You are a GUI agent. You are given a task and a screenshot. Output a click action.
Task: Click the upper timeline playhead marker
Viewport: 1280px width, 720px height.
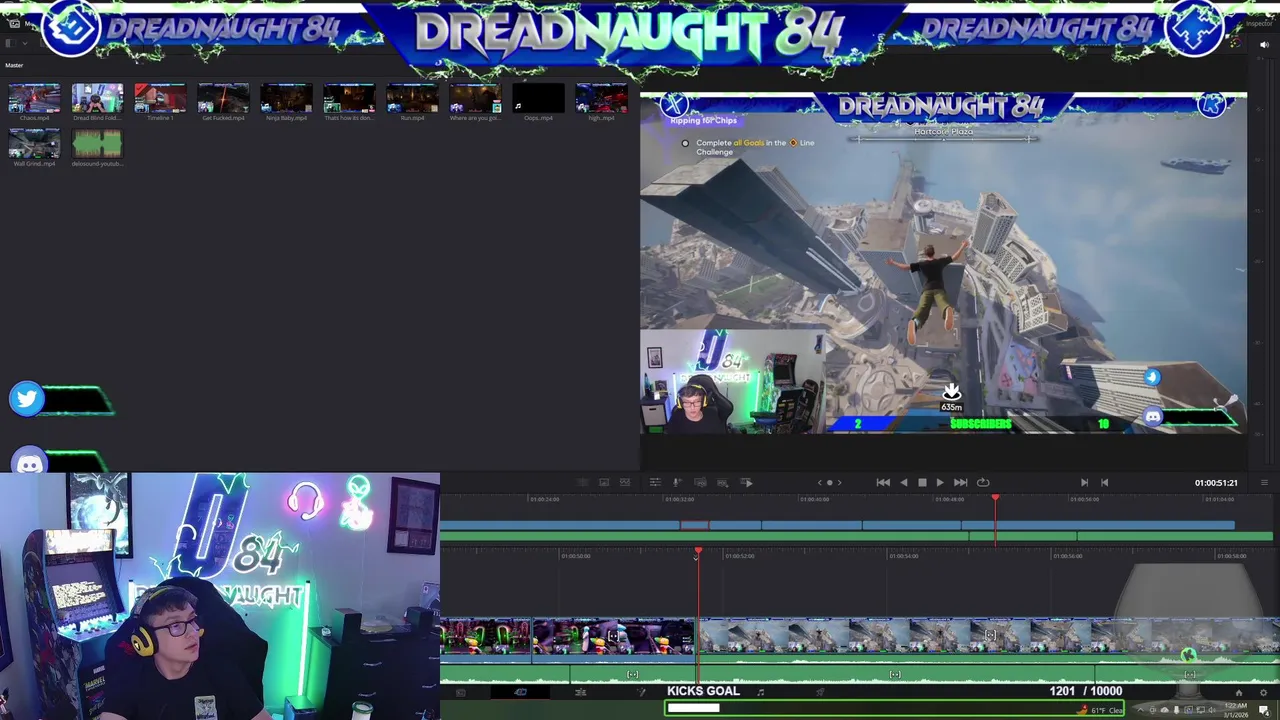(x=995, y=497)
